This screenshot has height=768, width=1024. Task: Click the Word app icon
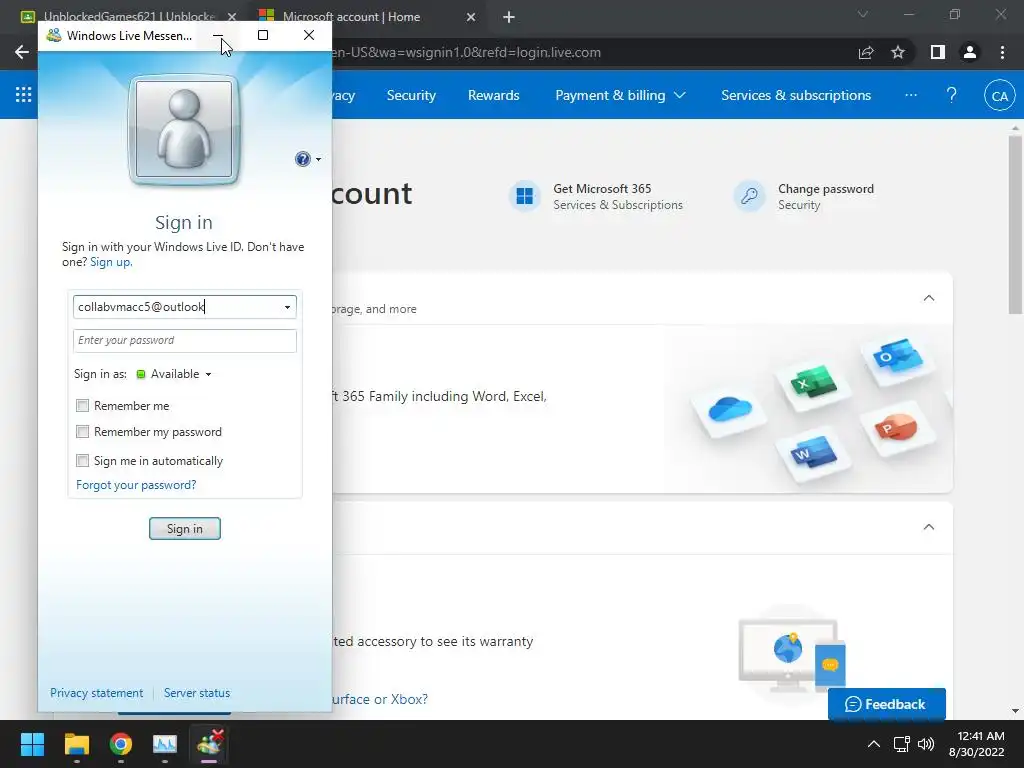814,452
